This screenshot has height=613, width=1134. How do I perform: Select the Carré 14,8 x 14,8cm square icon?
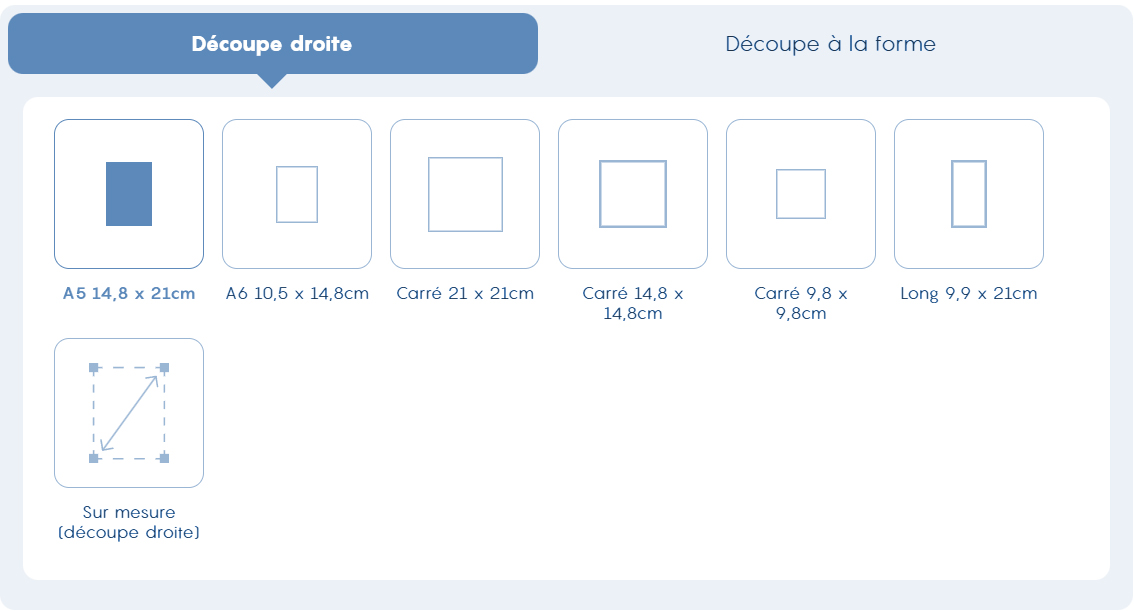(633, 194)
